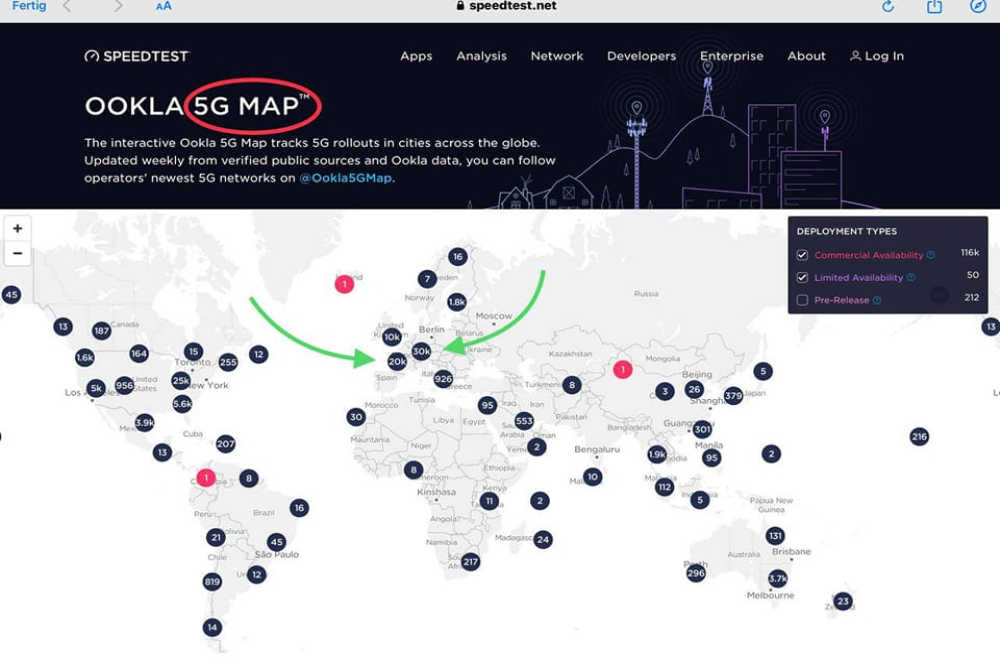
Task: Zoom in with the map plus button
Action: point(17,228)
